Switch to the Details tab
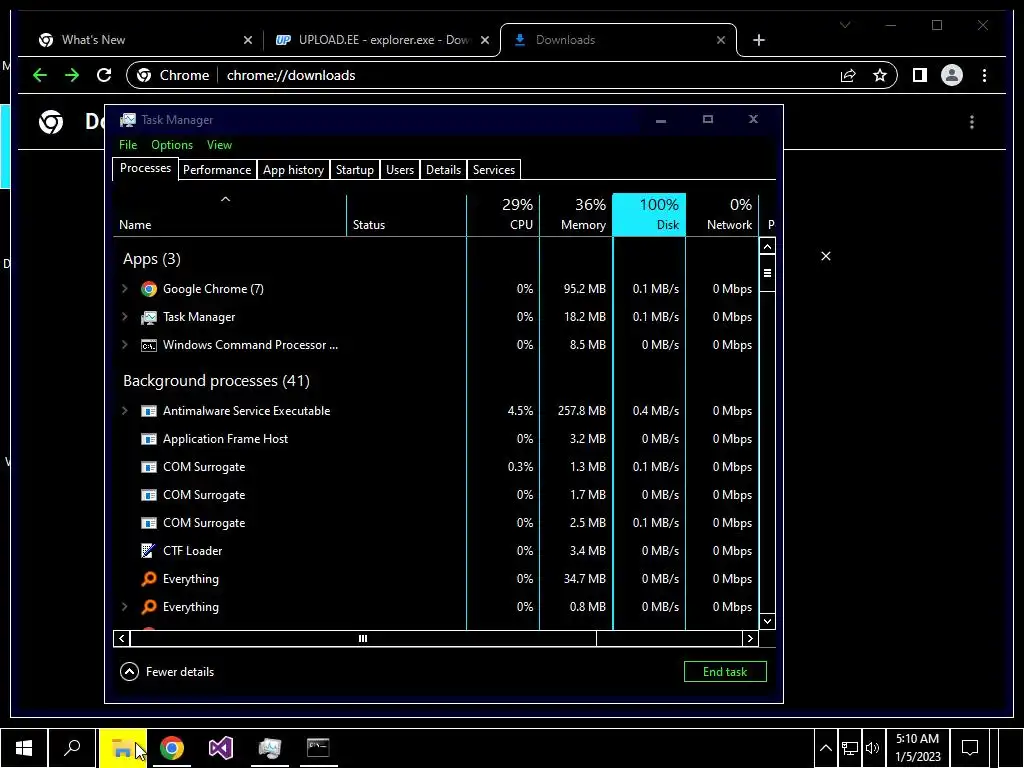The height and width of the screenshot is (768, 1024). tap(443, 170)
